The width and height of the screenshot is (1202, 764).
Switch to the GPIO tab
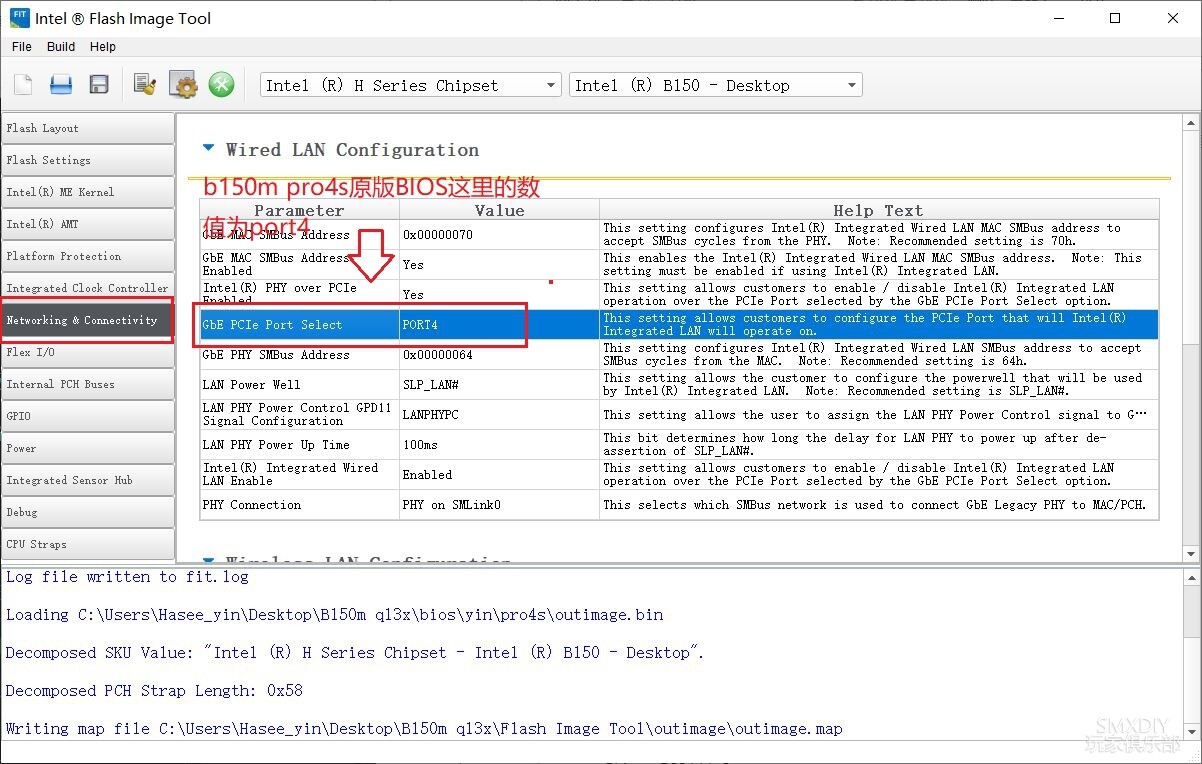click(87, 416)
